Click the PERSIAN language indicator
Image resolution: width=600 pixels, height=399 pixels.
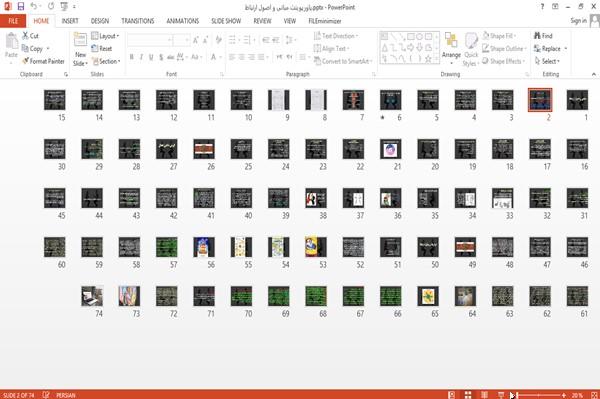click(66, 395)
